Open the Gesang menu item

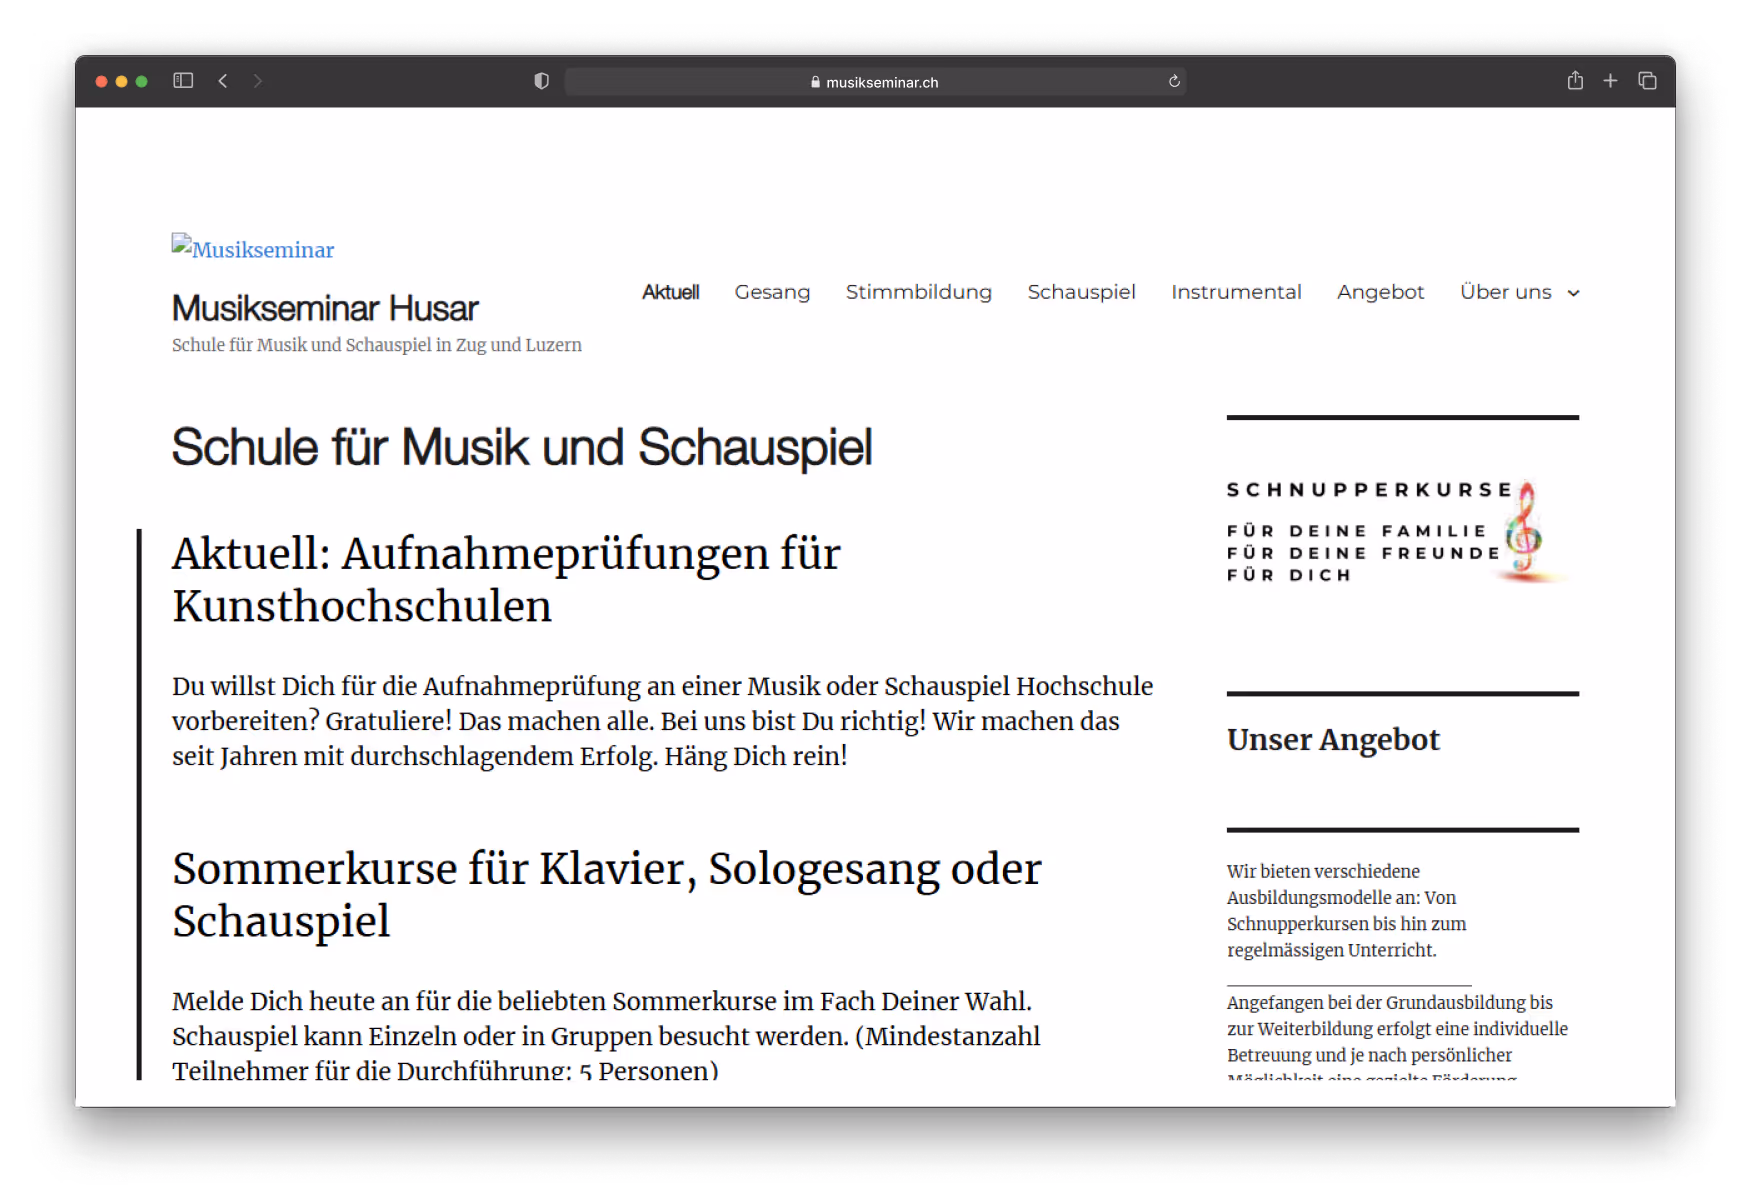pos(772,292)
